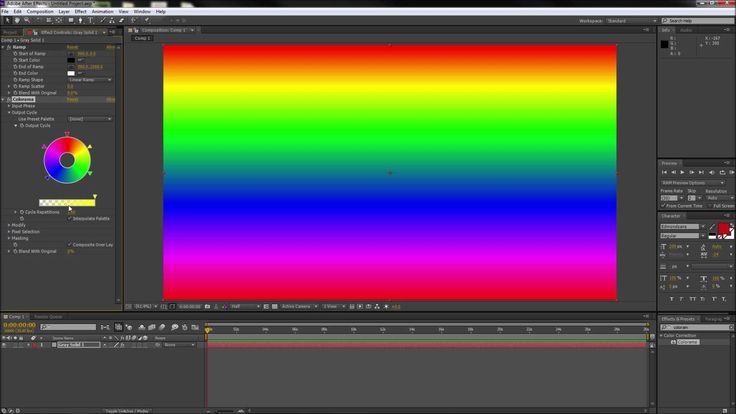This screenshot has width=736, height=414.
Task: Select the Rectangle shape tool
Action: pos(71,21)
